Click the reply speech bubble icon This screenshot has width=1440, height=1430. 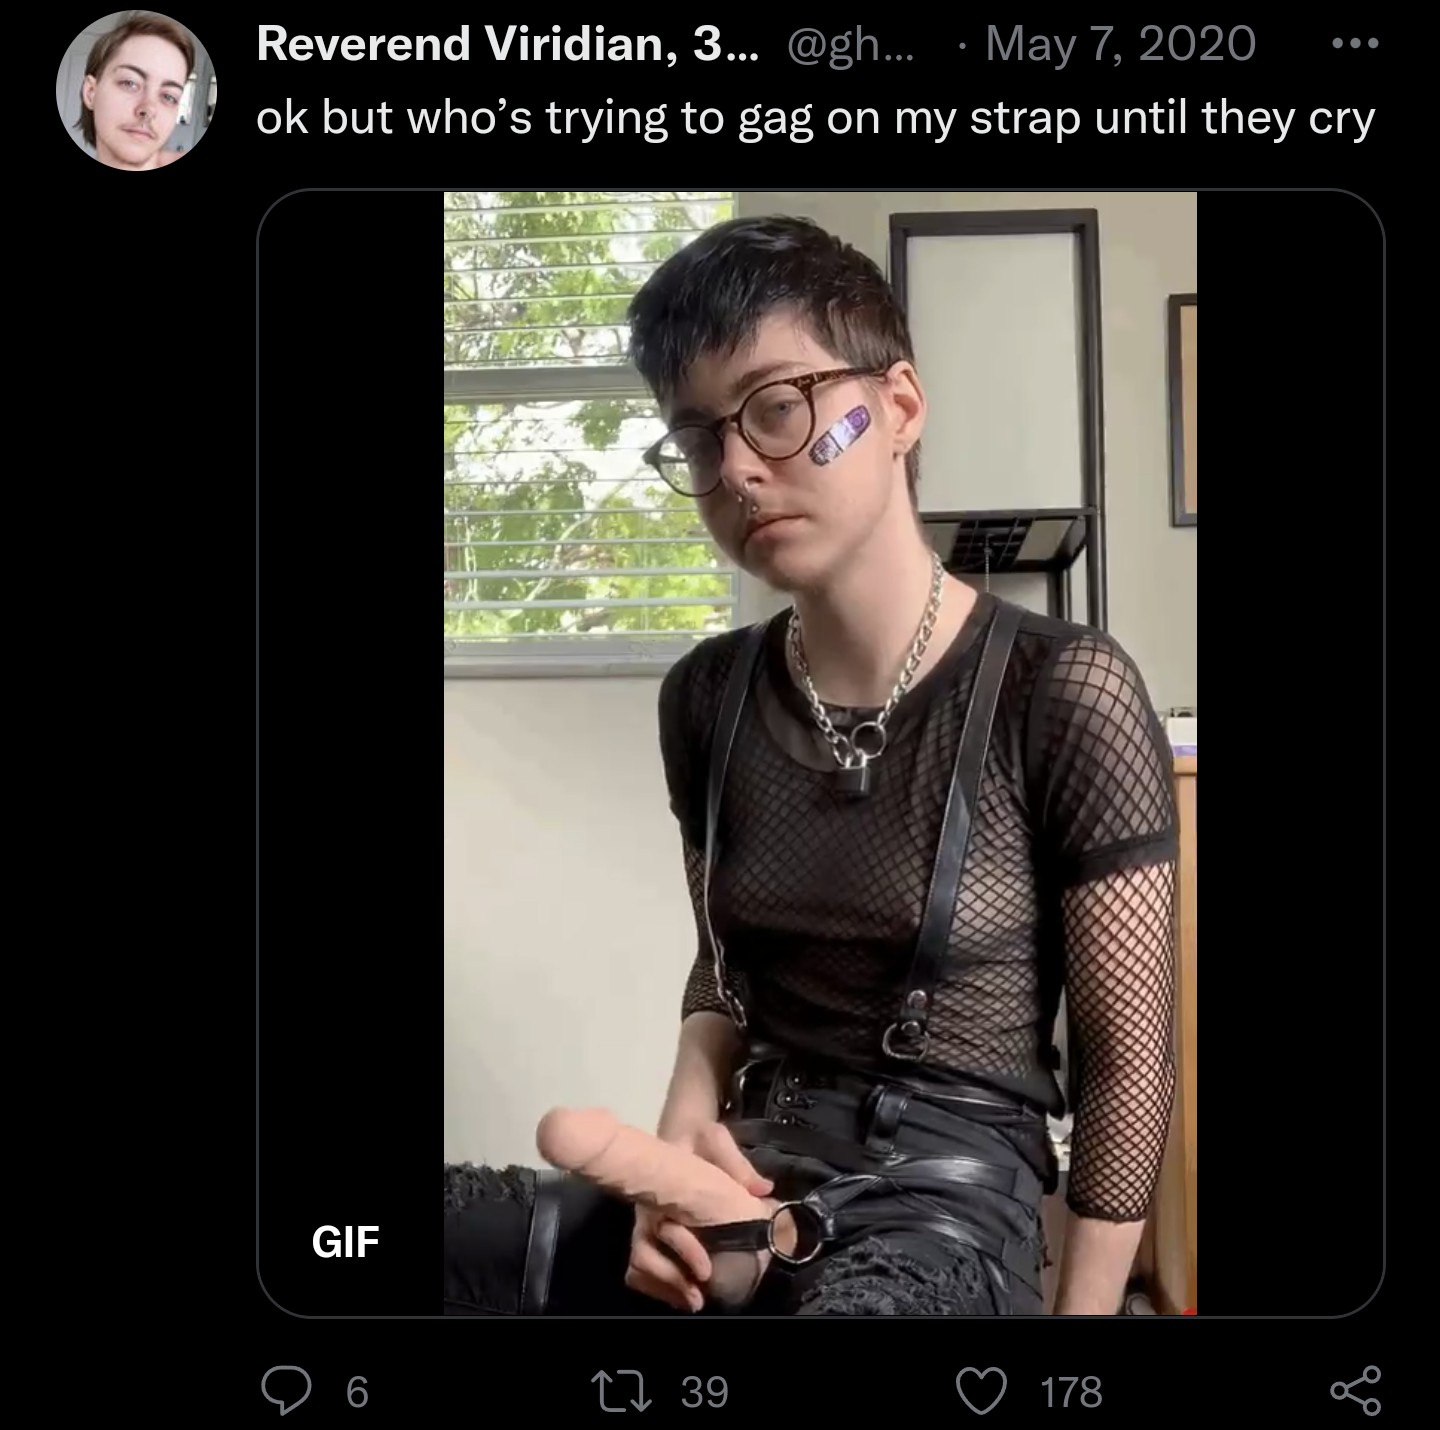(285, 1391)
